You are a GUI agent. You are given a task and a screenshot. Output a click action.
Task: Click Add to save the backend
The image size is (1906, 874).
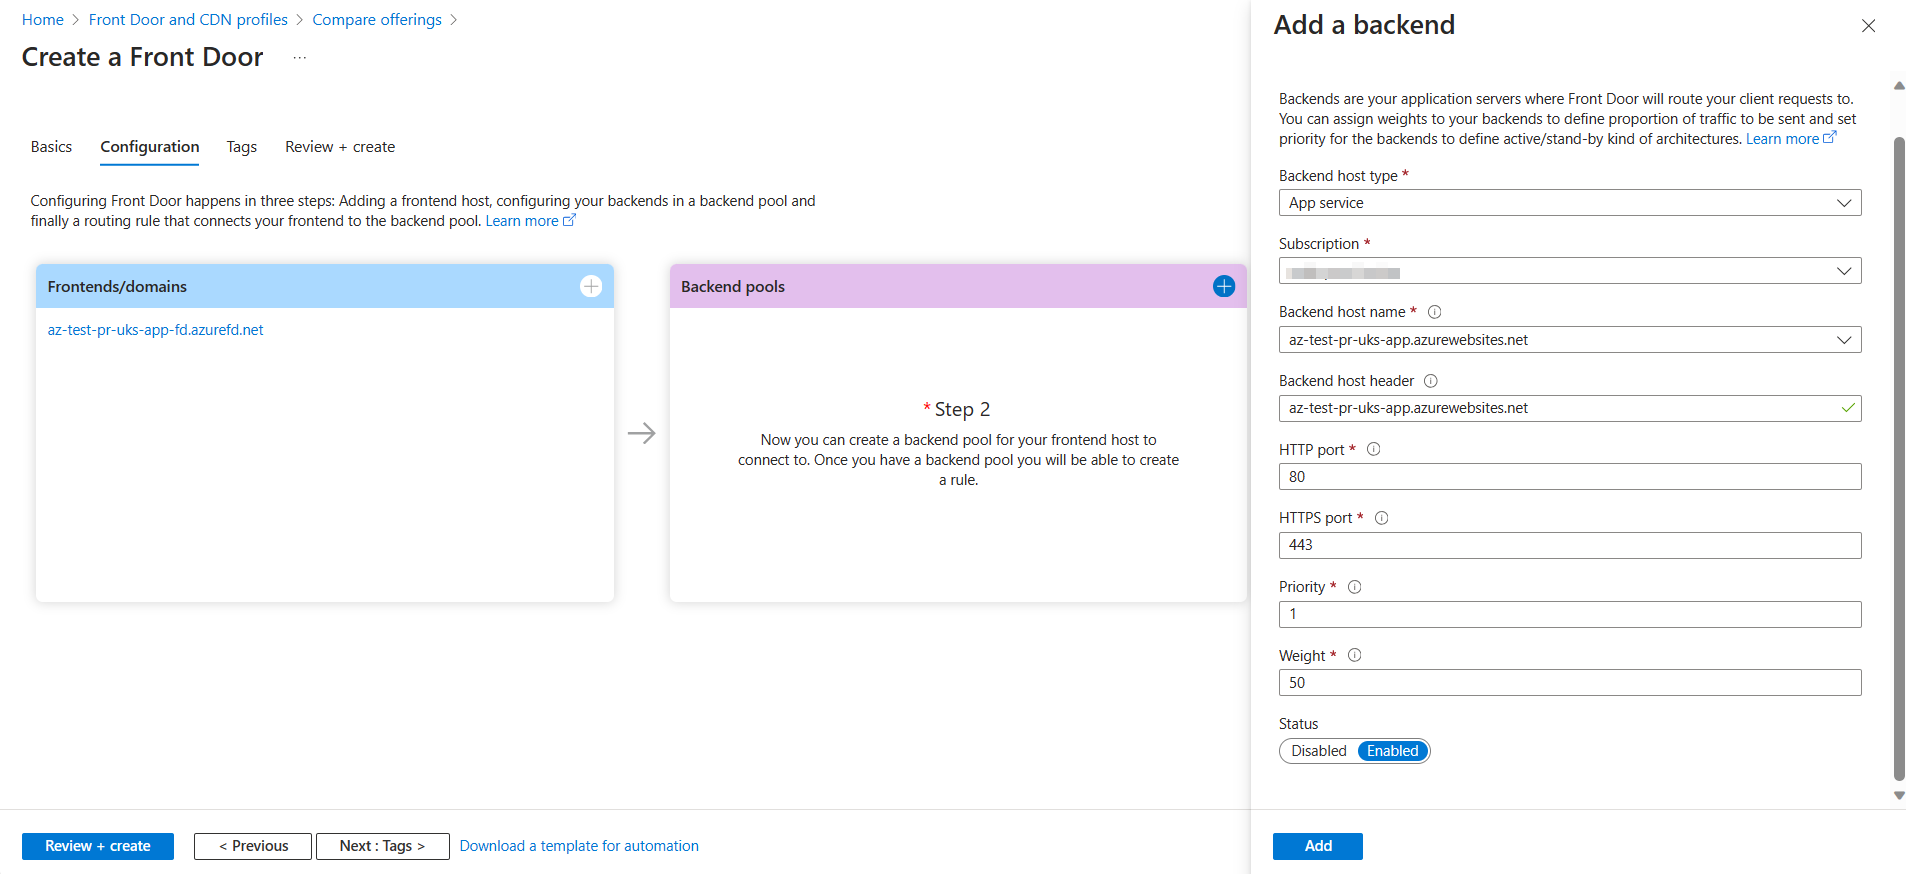click(1317, 846)
